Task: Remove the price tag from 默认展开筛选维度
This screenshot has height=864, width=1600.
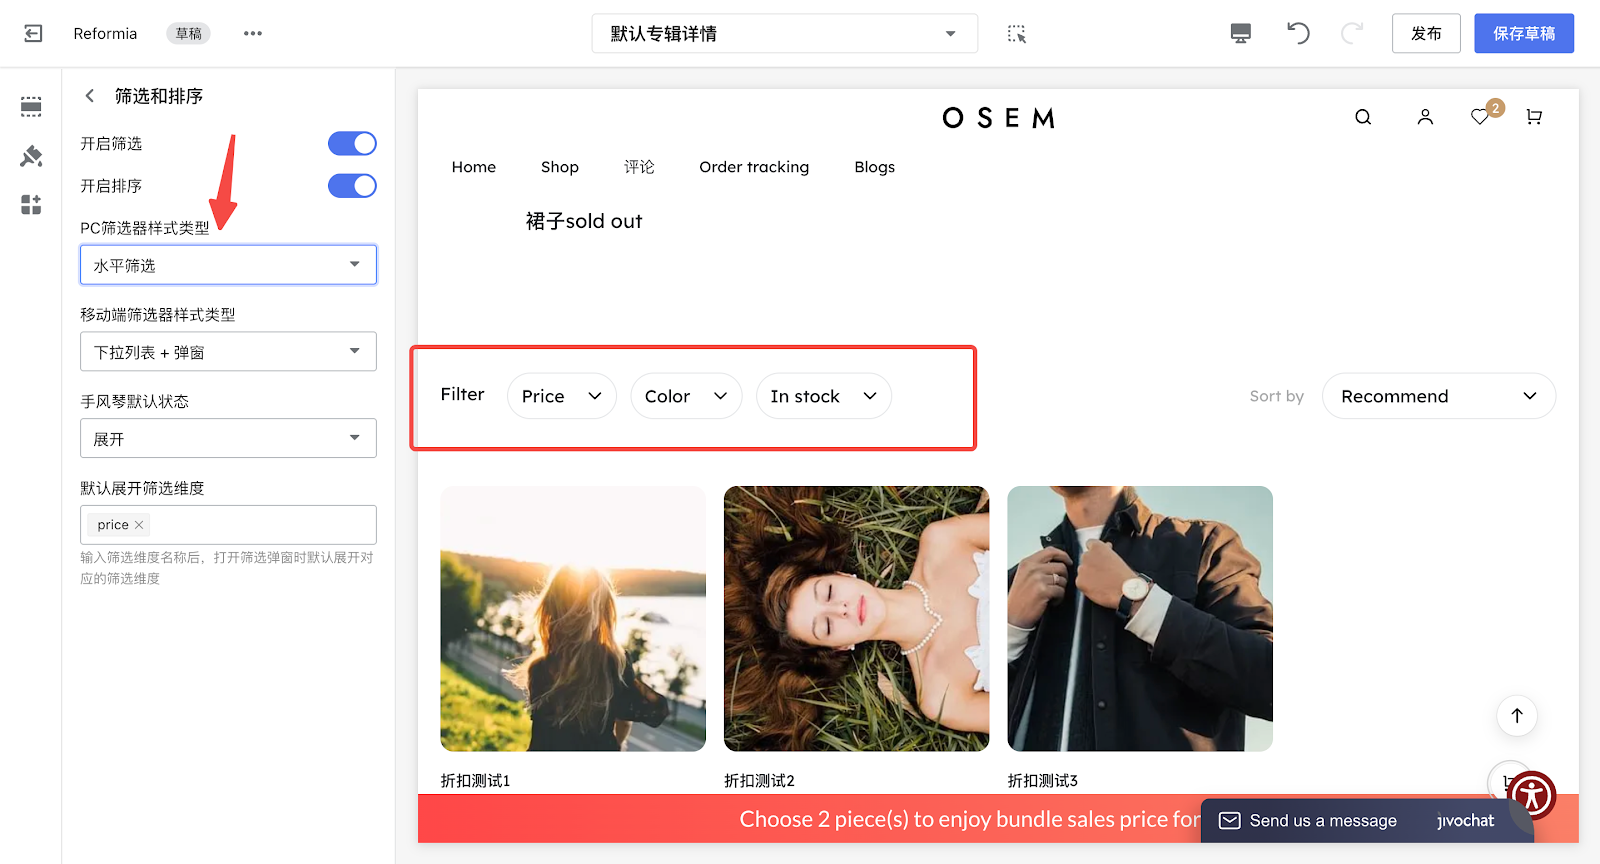Action: tap(139, 525)
